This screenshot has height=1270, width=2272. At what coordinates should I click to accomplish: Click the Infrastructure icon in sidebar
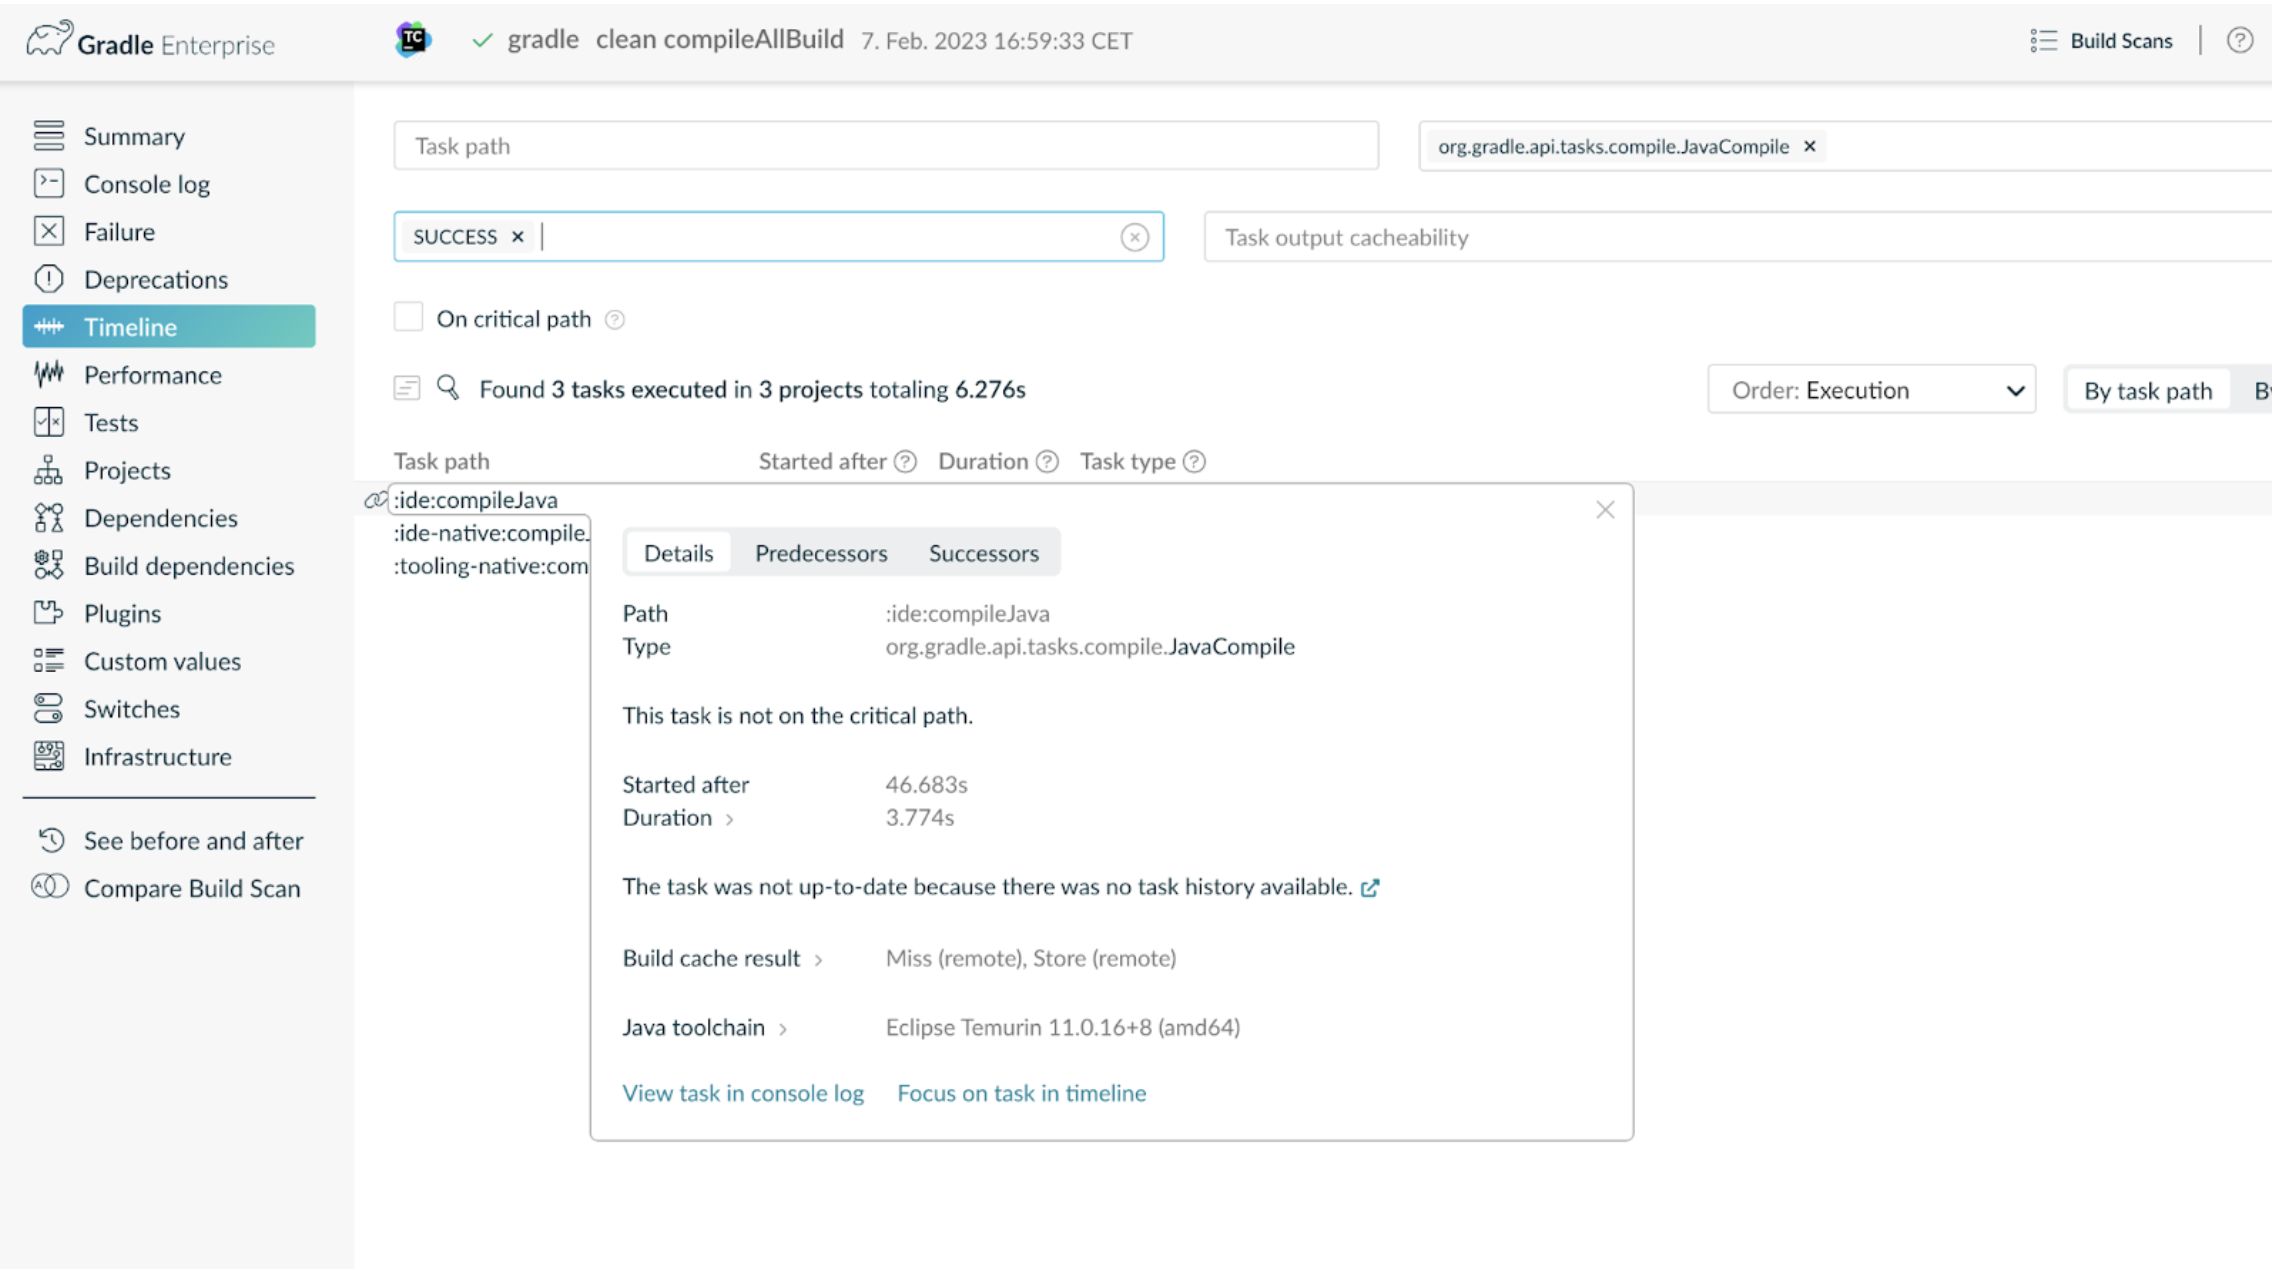tap(50, 757)
